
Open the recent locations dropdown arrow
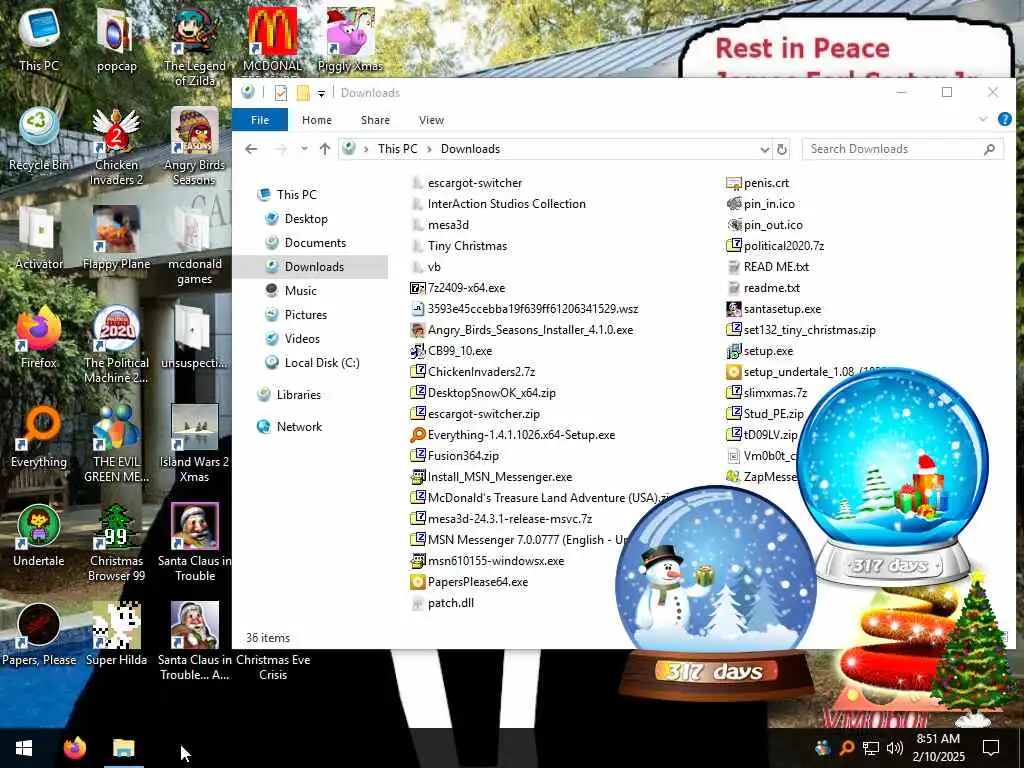coord(304,149)
